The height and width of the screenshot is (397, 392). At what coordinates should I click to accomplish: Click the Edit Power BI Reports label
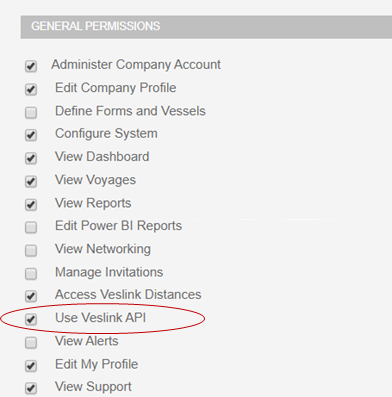tap(118, 226)
